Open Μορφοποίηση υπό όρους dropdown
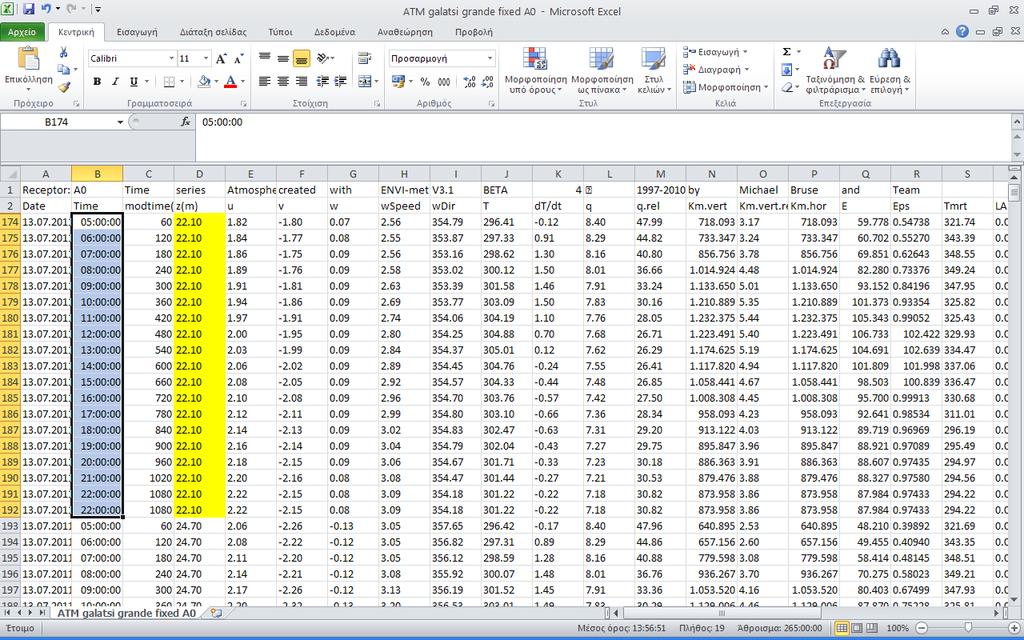Image resolution: width=1024 pixels, height=640 pixels. click(x=536, y=71)
